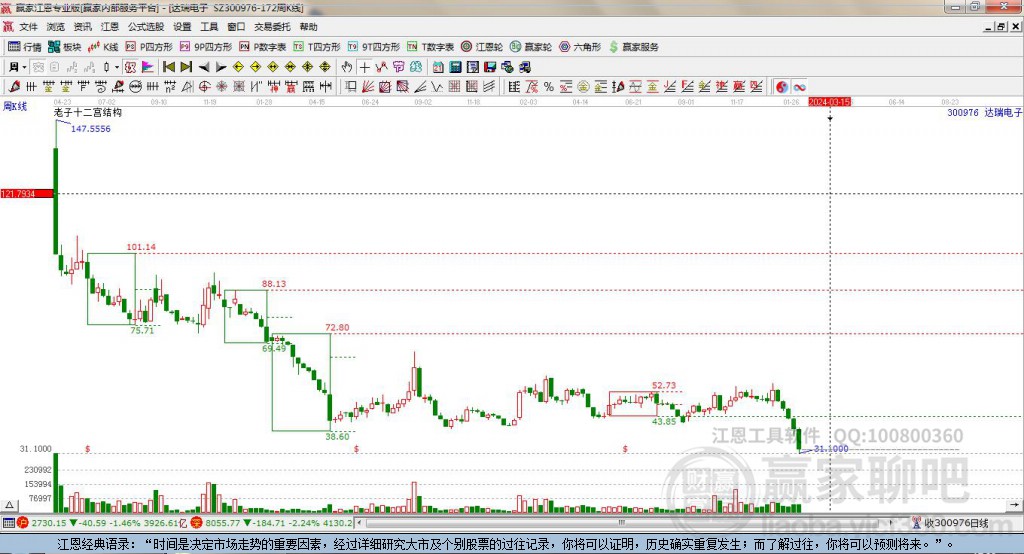Click the right arrow at chart edge
The height and width of the screenshot is (554, 1024).
pos(1014,505)
